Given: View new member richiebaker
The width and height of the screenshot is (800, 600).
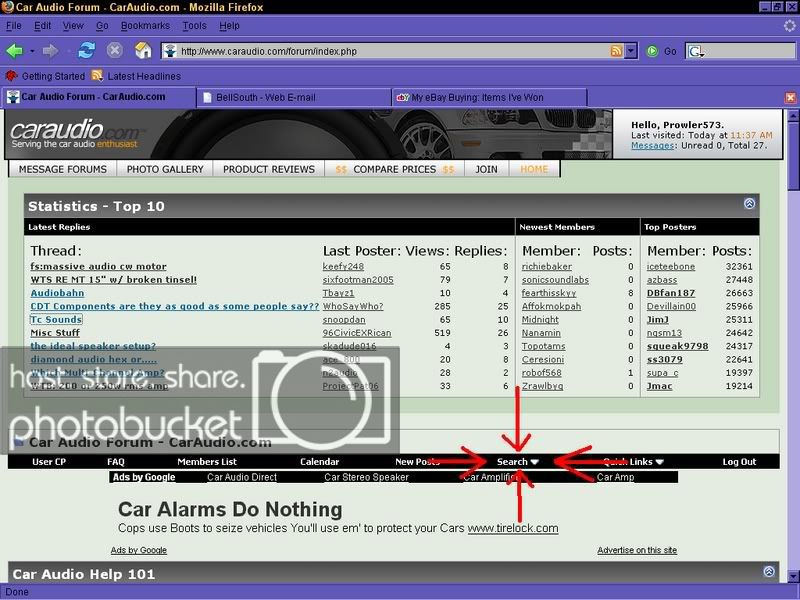Looking at the screenshot, I should click(546, 266).
